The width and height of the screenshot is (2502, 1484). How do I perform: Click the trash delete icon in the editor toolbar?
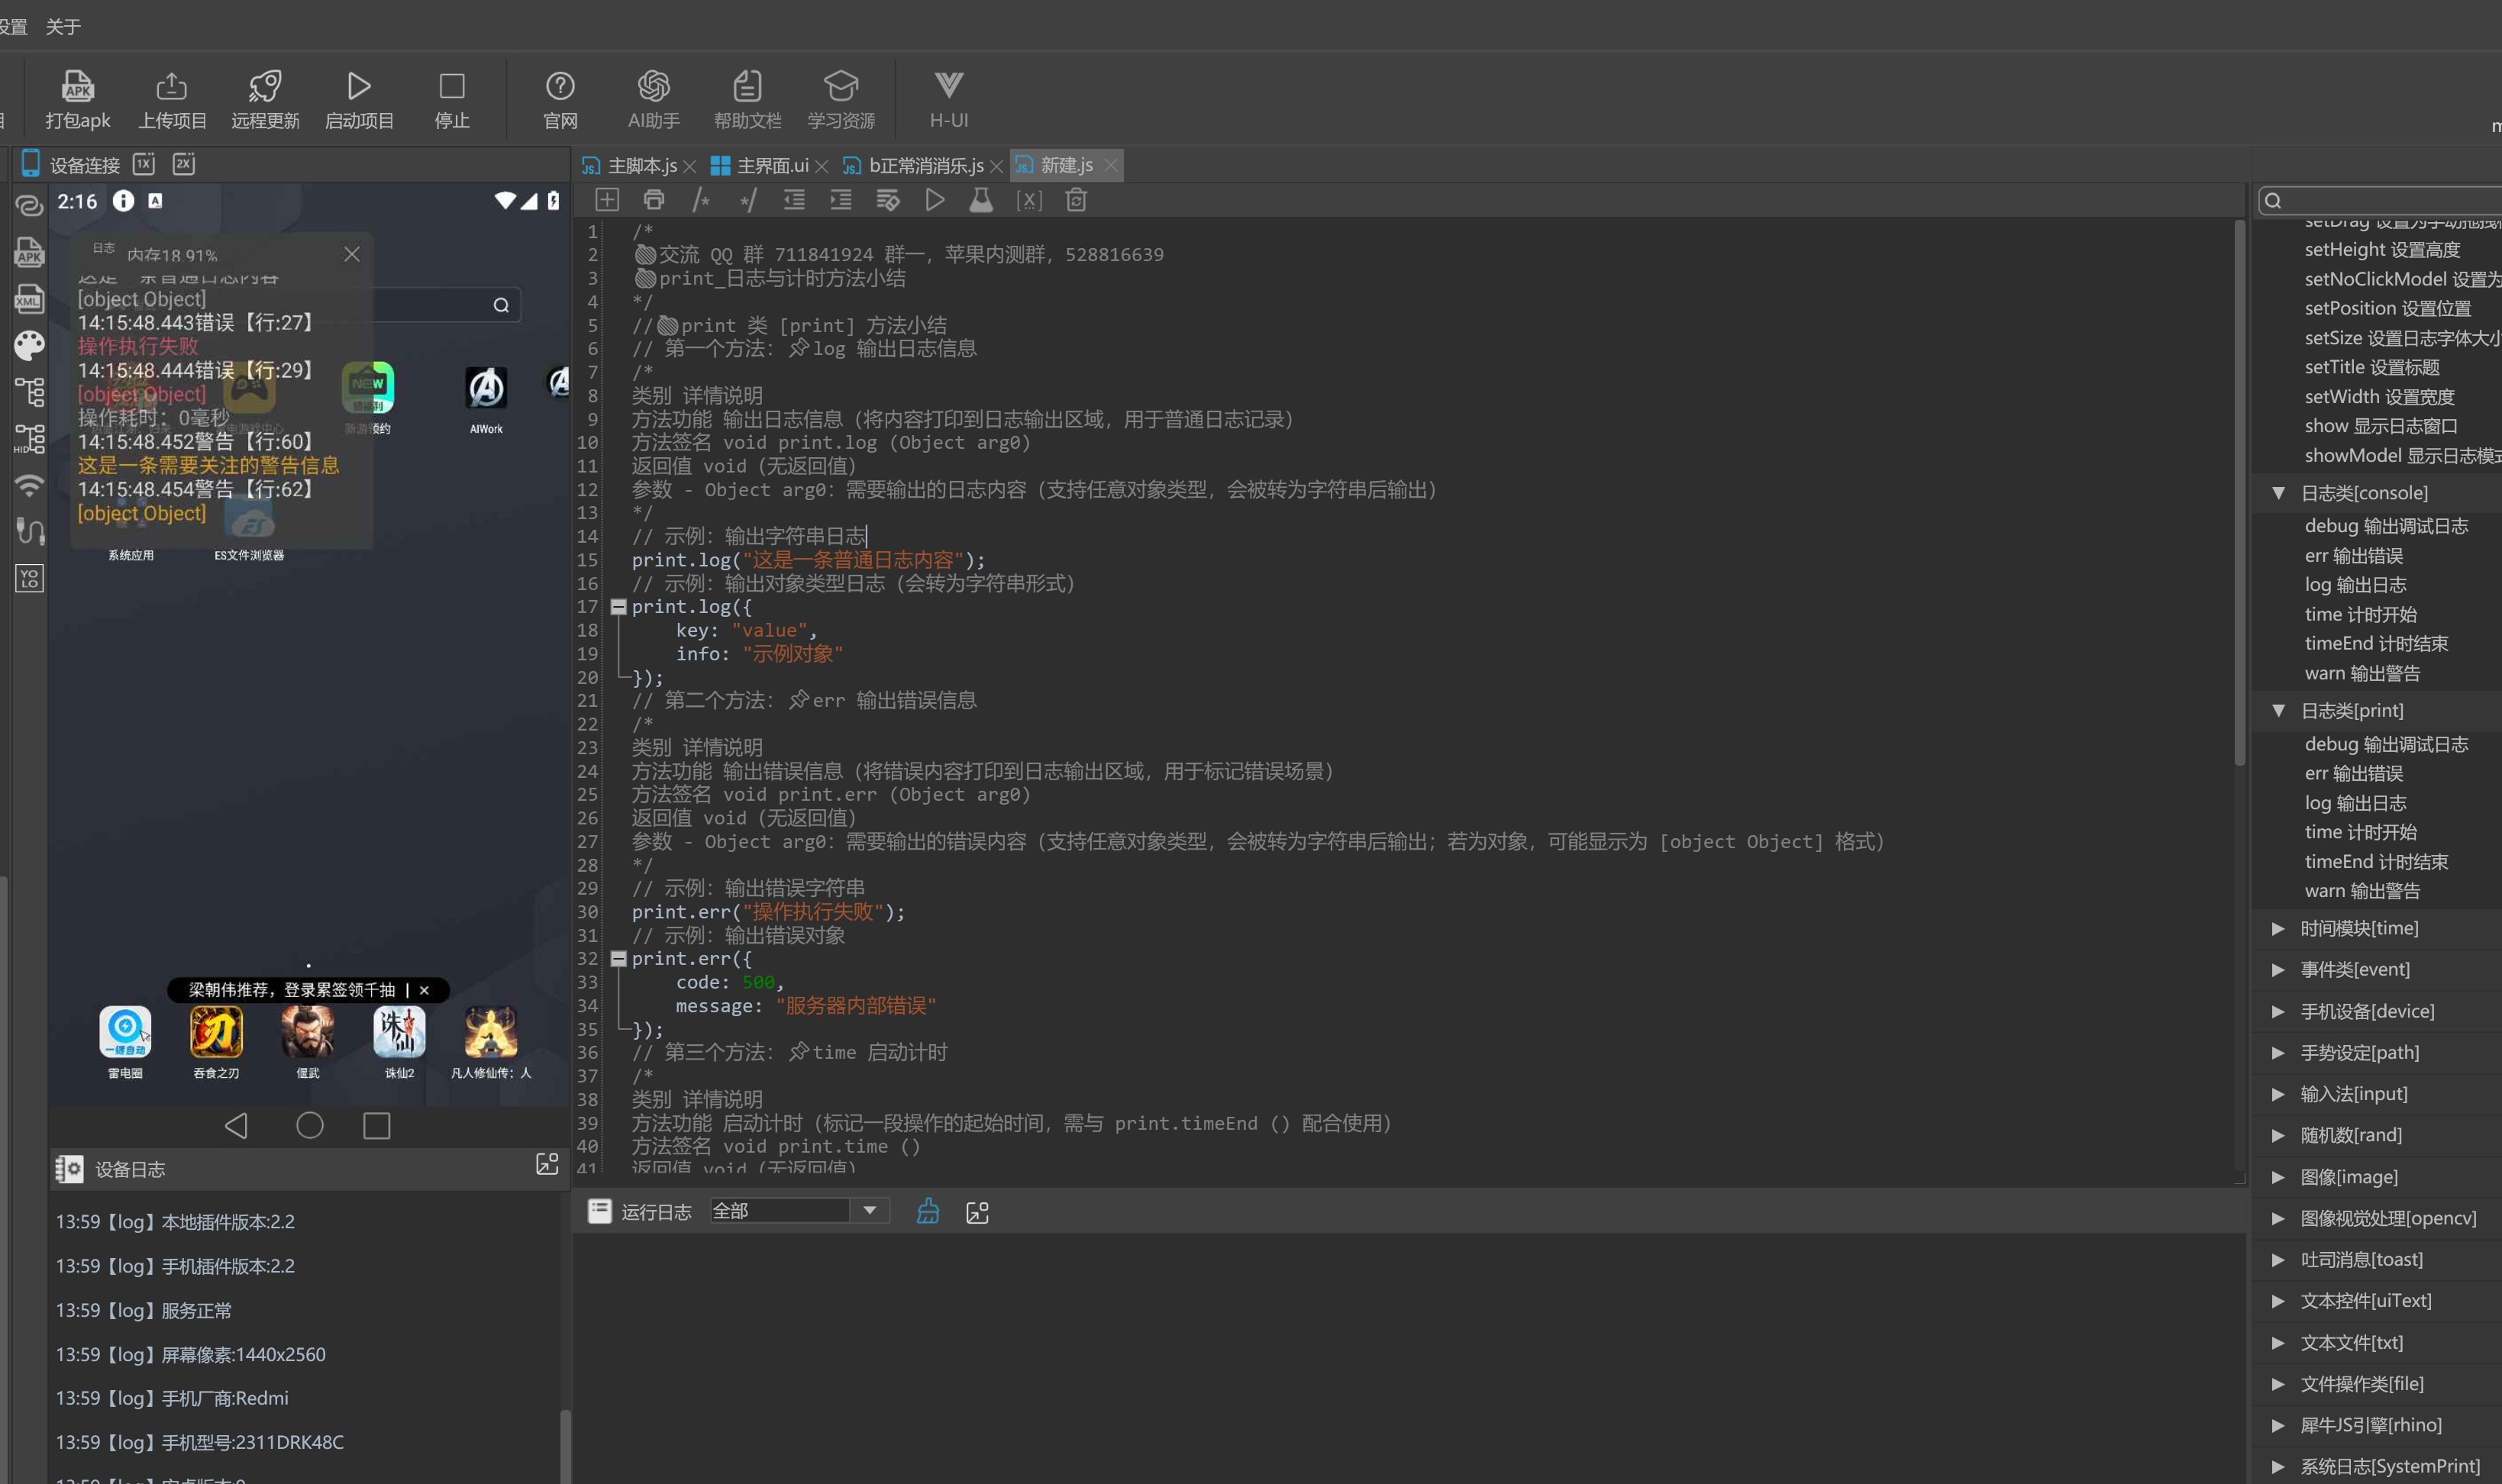(x=1076, y=200)
